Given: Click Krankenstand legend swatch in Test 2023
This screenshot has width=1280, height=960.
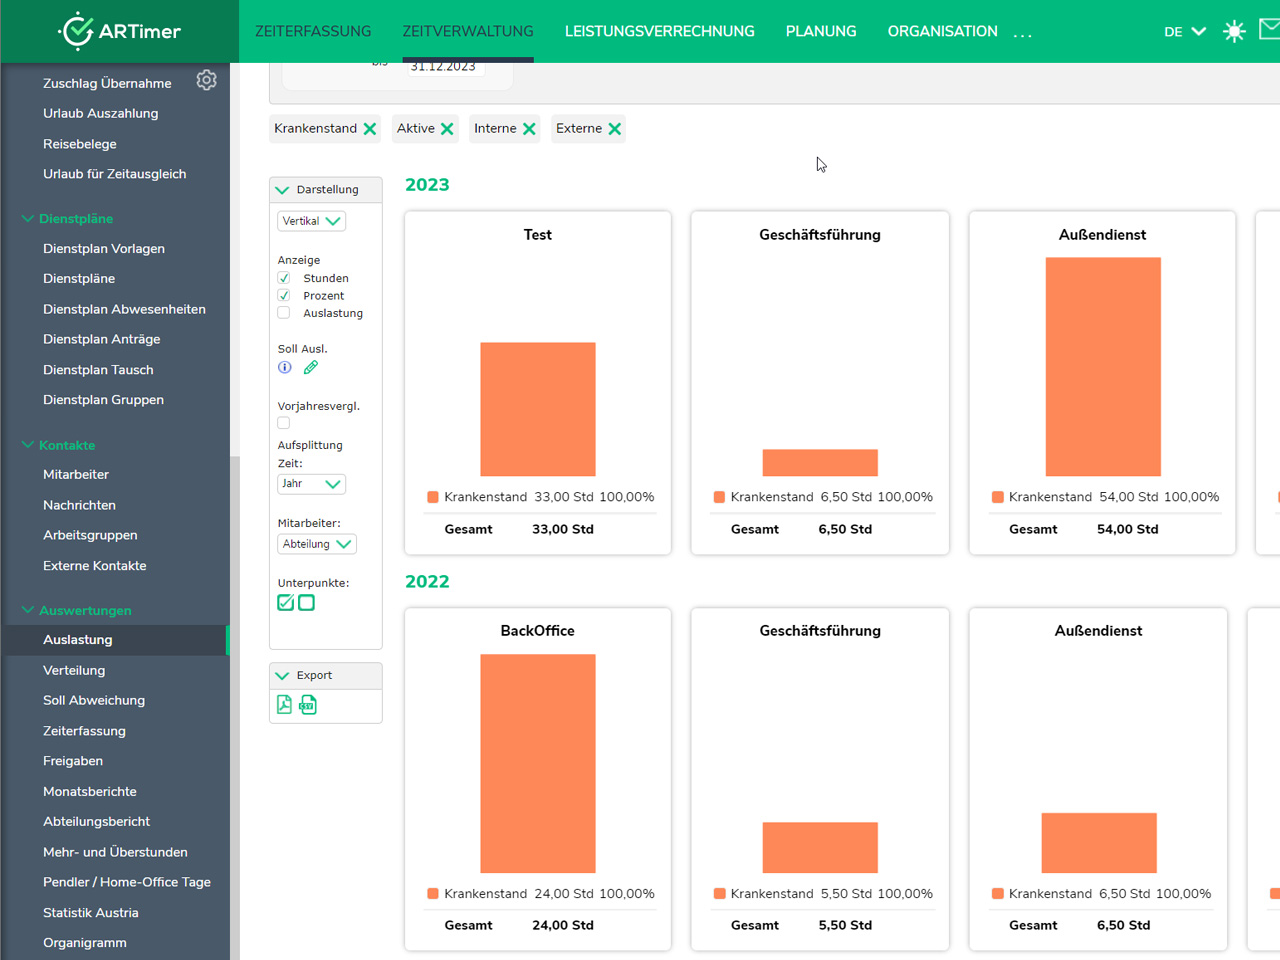Looking at the screenshot, I should pos(433,497).
